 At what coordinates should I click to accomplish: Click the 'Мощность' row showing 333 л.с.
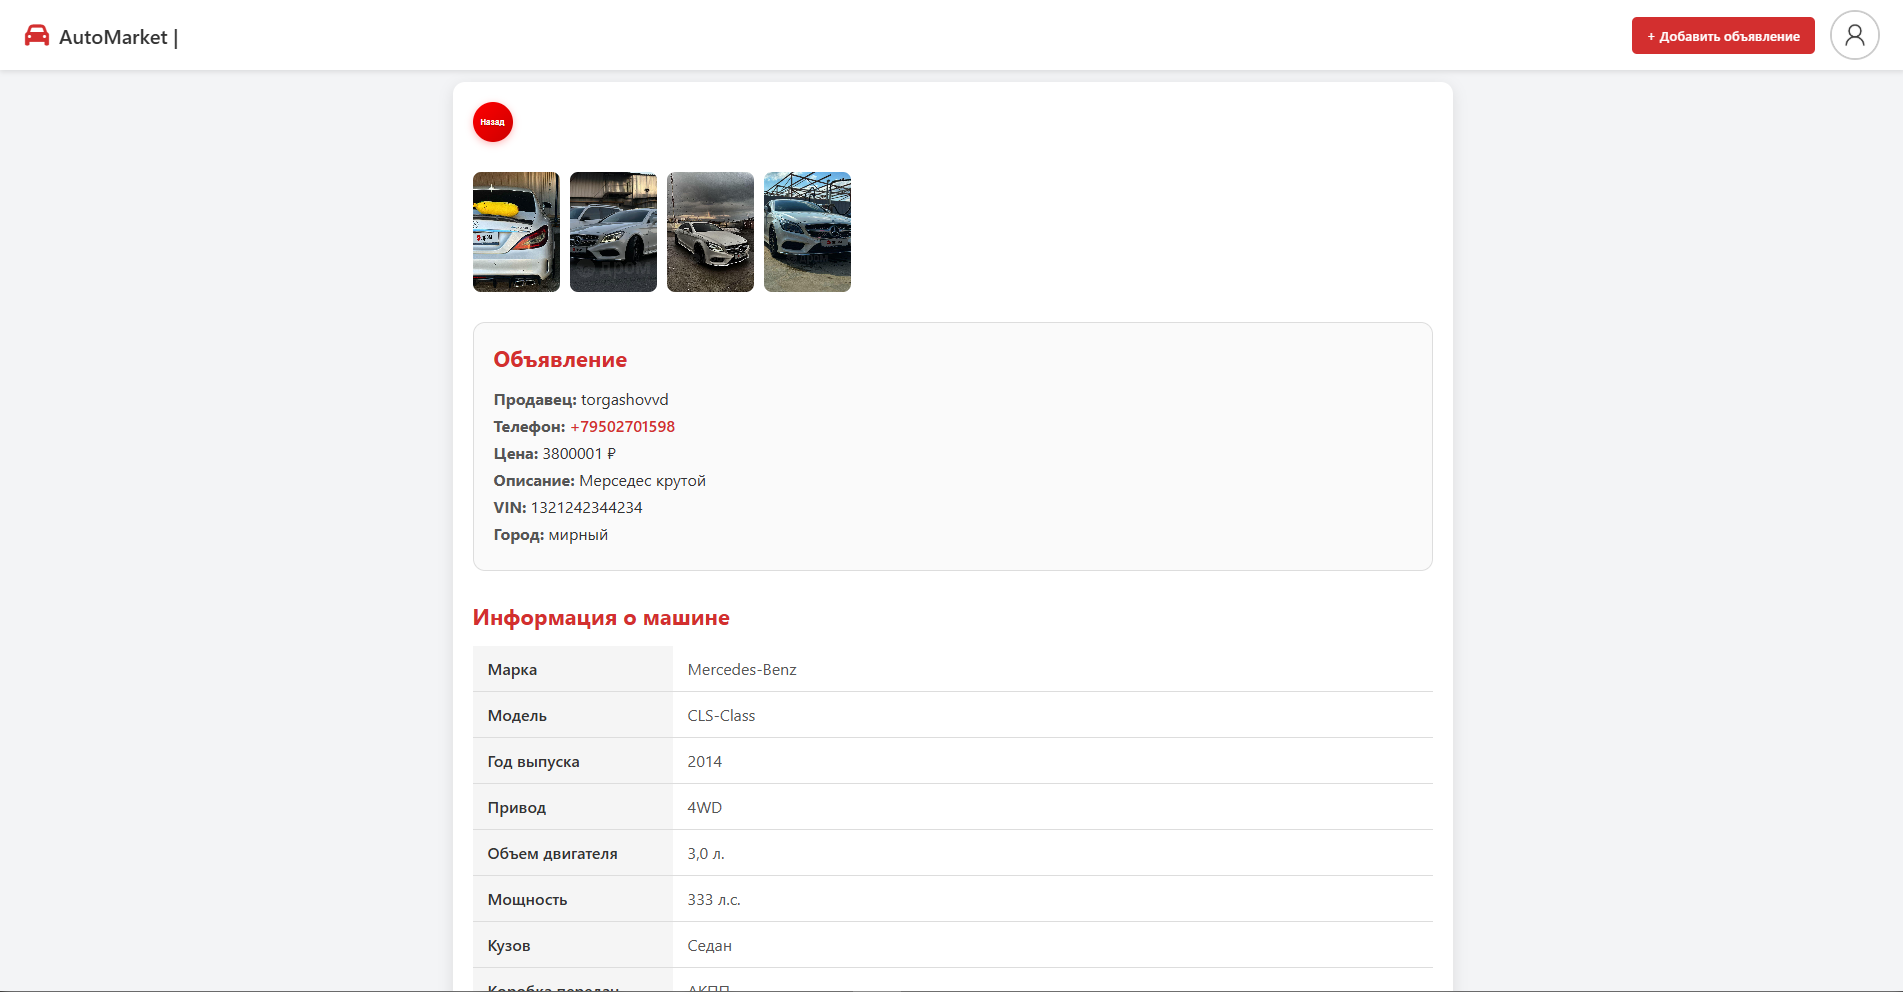714,900
